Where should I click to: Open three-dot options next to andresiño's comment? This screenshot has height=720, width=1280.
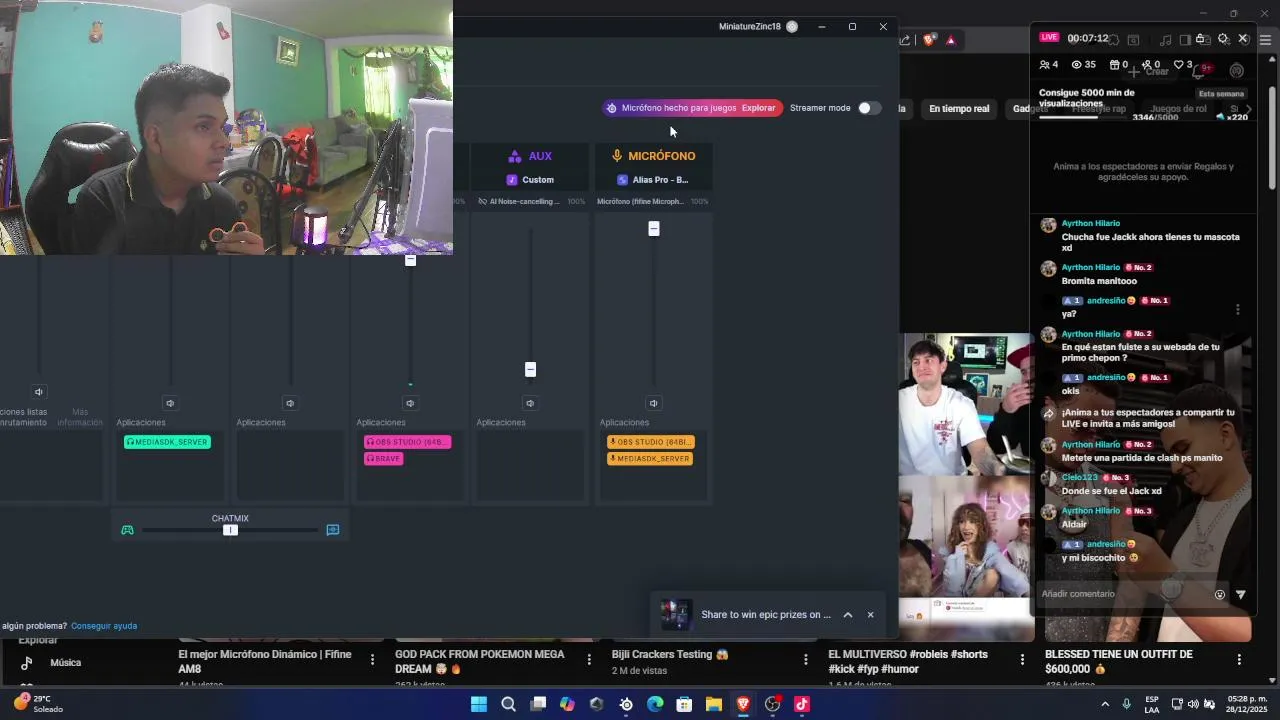coord(1238,309)
